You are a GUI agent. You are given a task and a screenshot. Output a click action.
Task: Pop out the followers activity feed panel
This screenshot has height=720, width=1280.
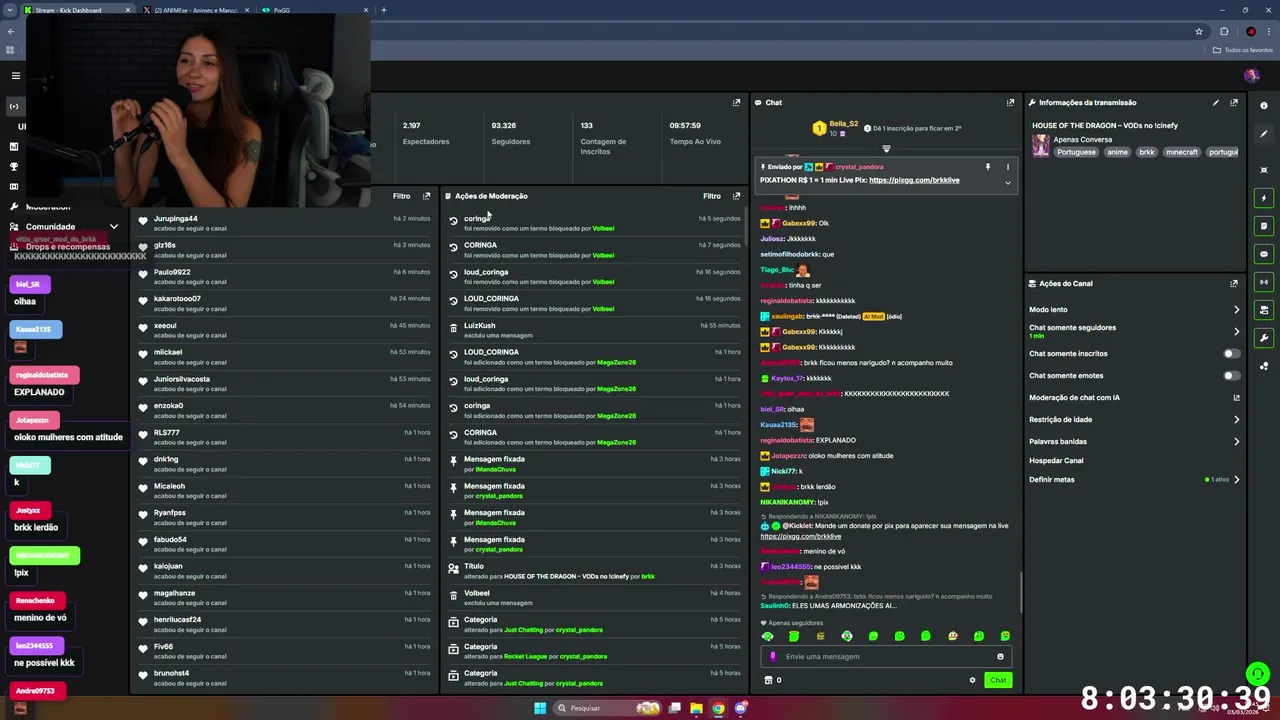point(427,196)
